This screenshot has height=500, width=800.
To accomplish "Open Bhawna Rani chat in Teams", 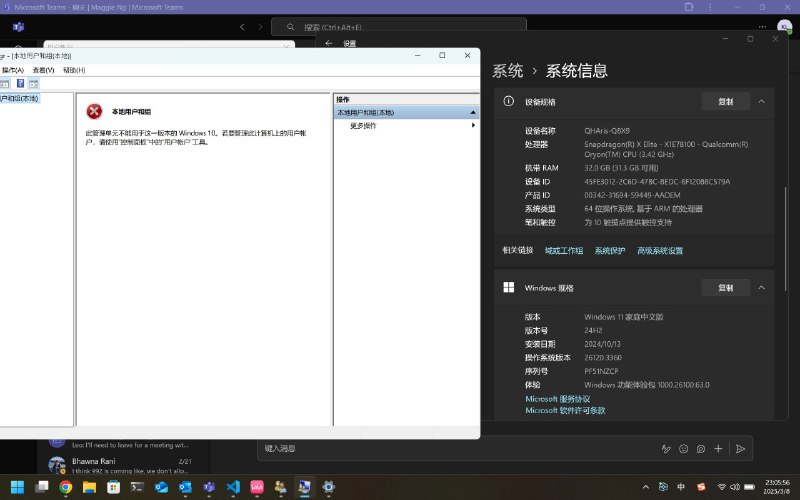I will 123,465.
